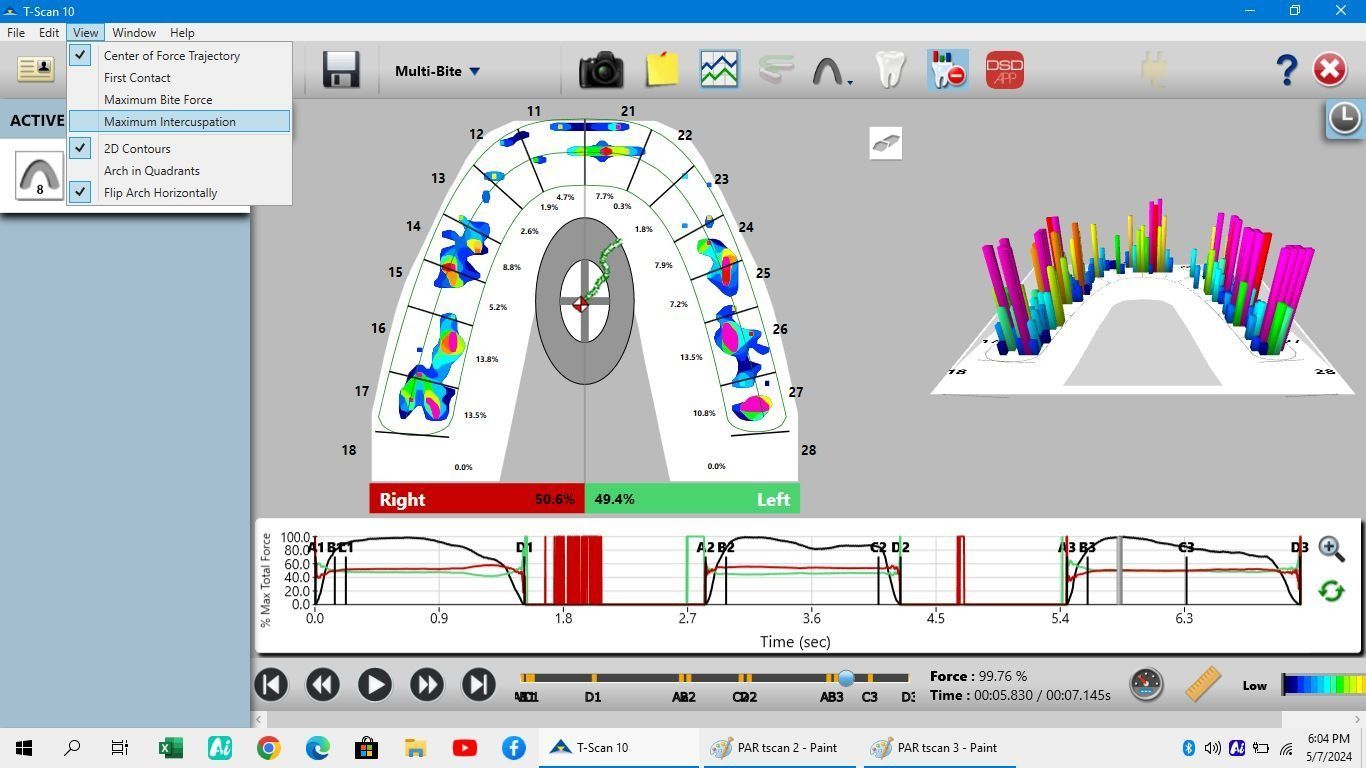Open the Edit menu
1366x768 pixels.
click(x=49, y=33)
